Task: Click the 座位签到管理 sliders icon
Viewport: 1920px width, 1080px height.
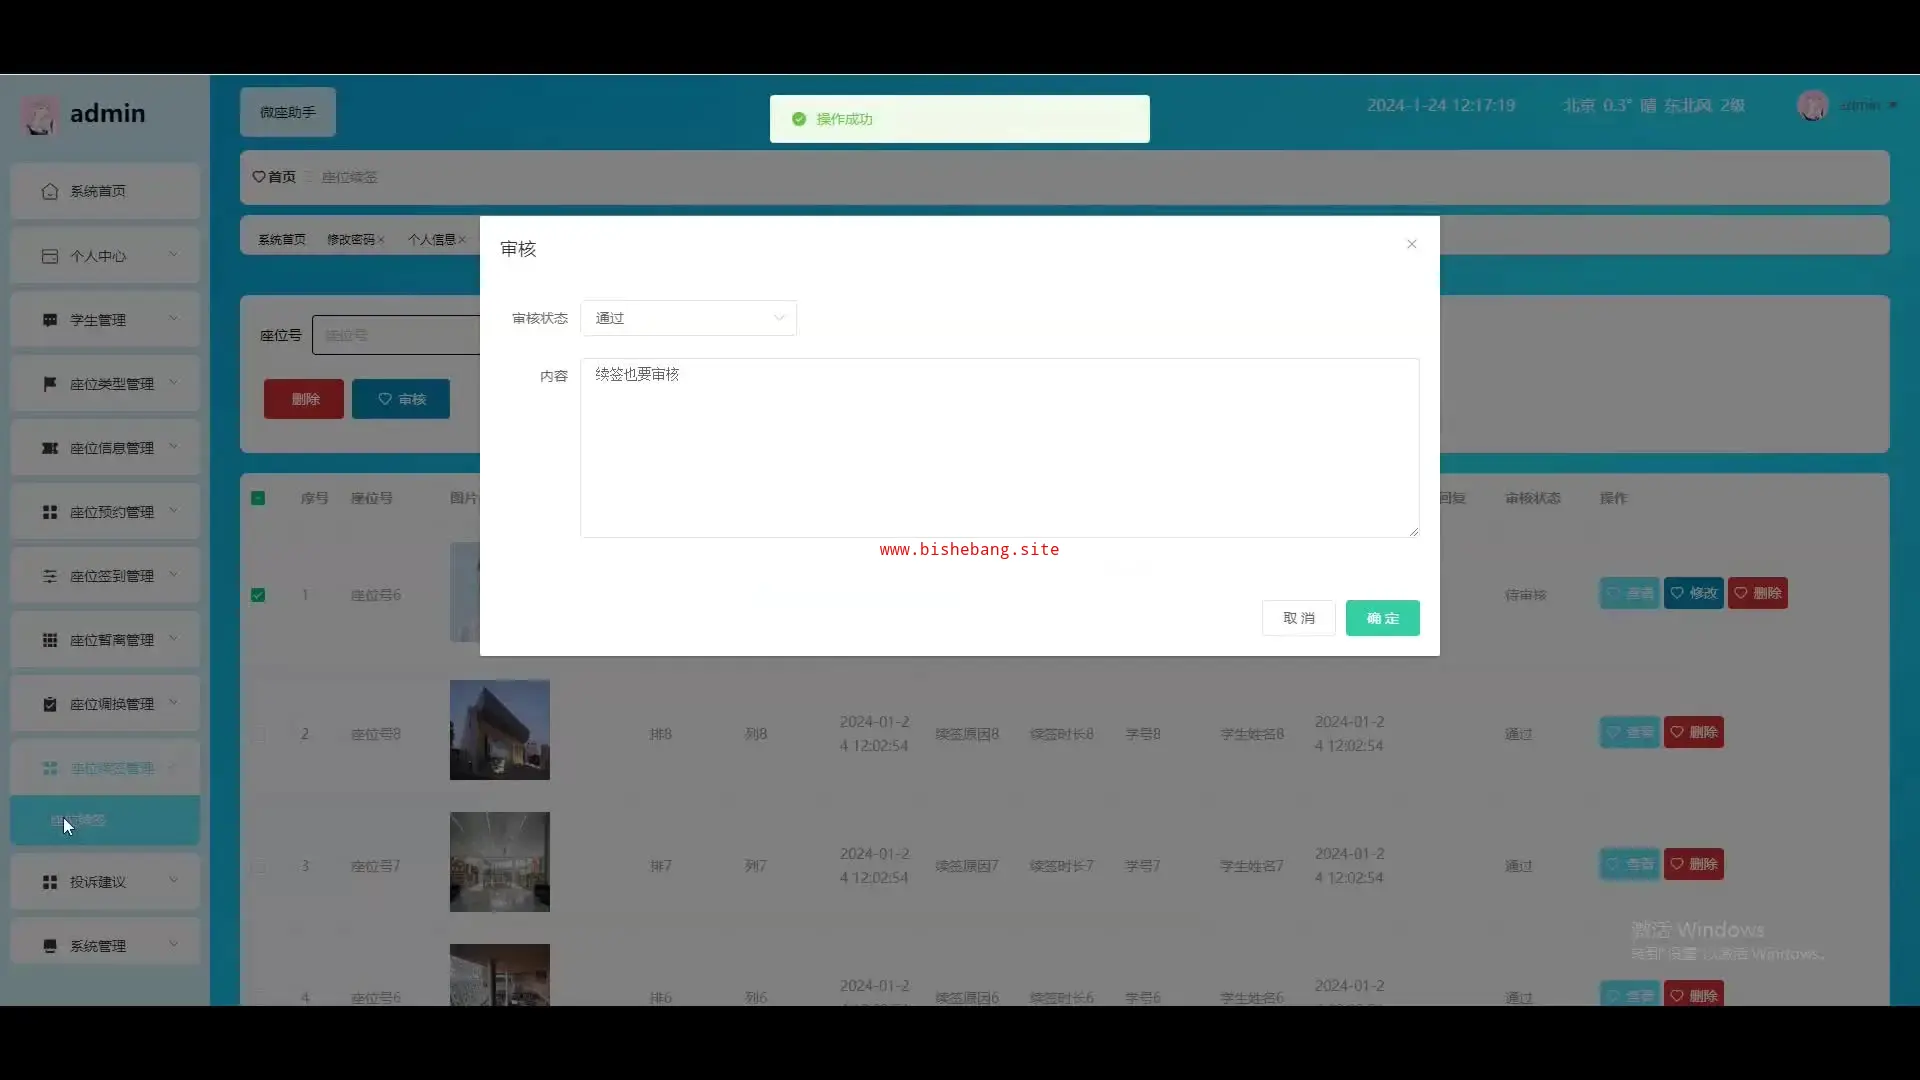Action: (x=50, y=576)
